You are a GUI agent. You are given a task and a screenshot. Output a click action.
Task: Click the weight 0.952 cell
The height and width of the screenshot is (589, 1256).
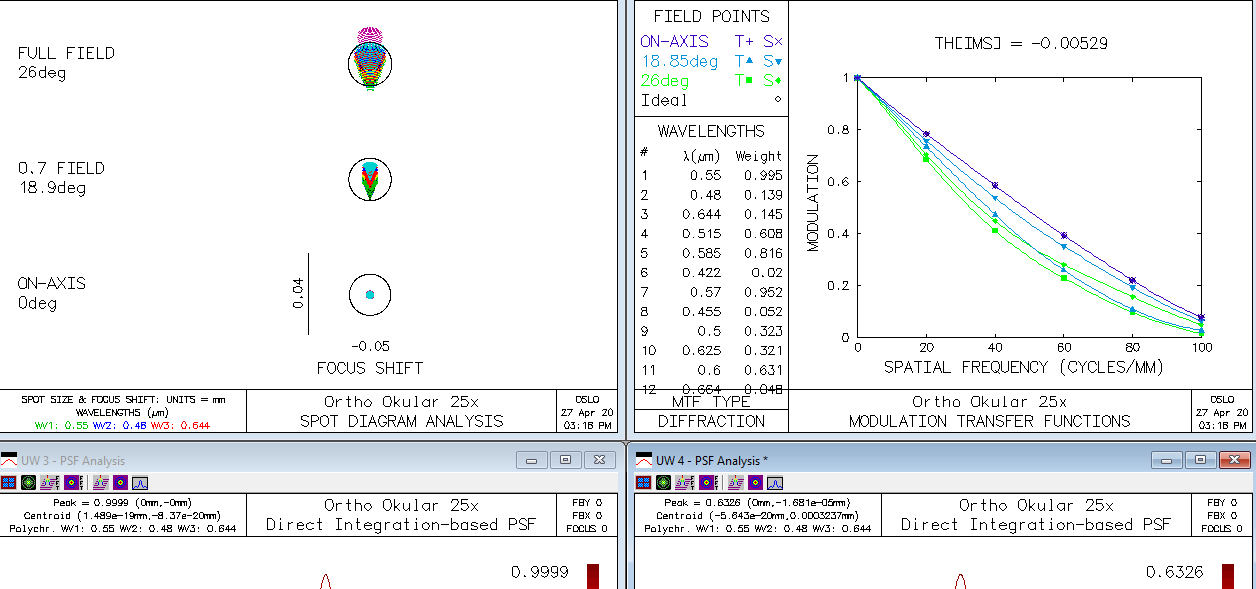click(x=763, y=292)
